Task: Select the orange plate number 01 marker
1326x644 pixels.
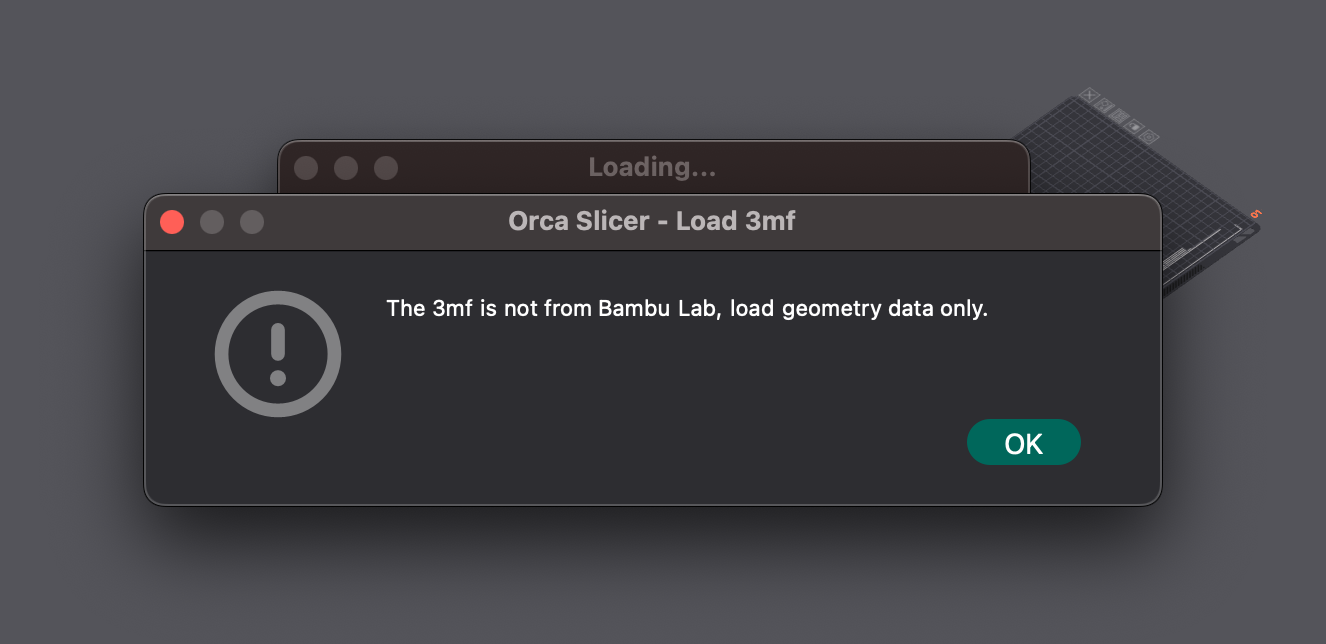Action: (1256, 213)
